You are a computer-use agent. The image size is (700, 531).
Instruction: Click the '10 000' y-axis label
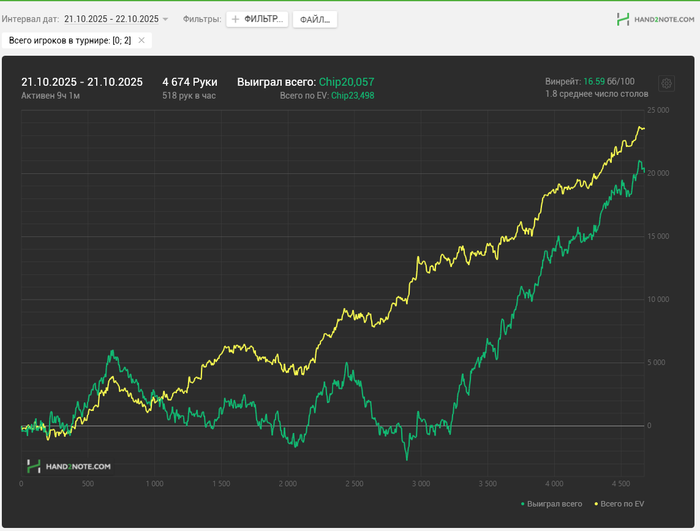(658, 299)
